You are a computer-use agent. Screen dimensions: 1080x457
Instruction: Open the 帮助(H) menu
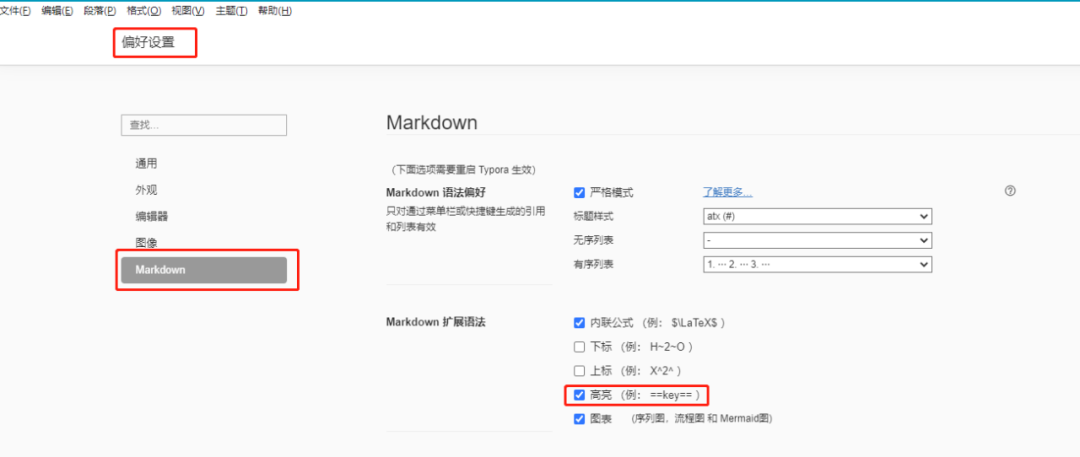(x=275, y=11)
